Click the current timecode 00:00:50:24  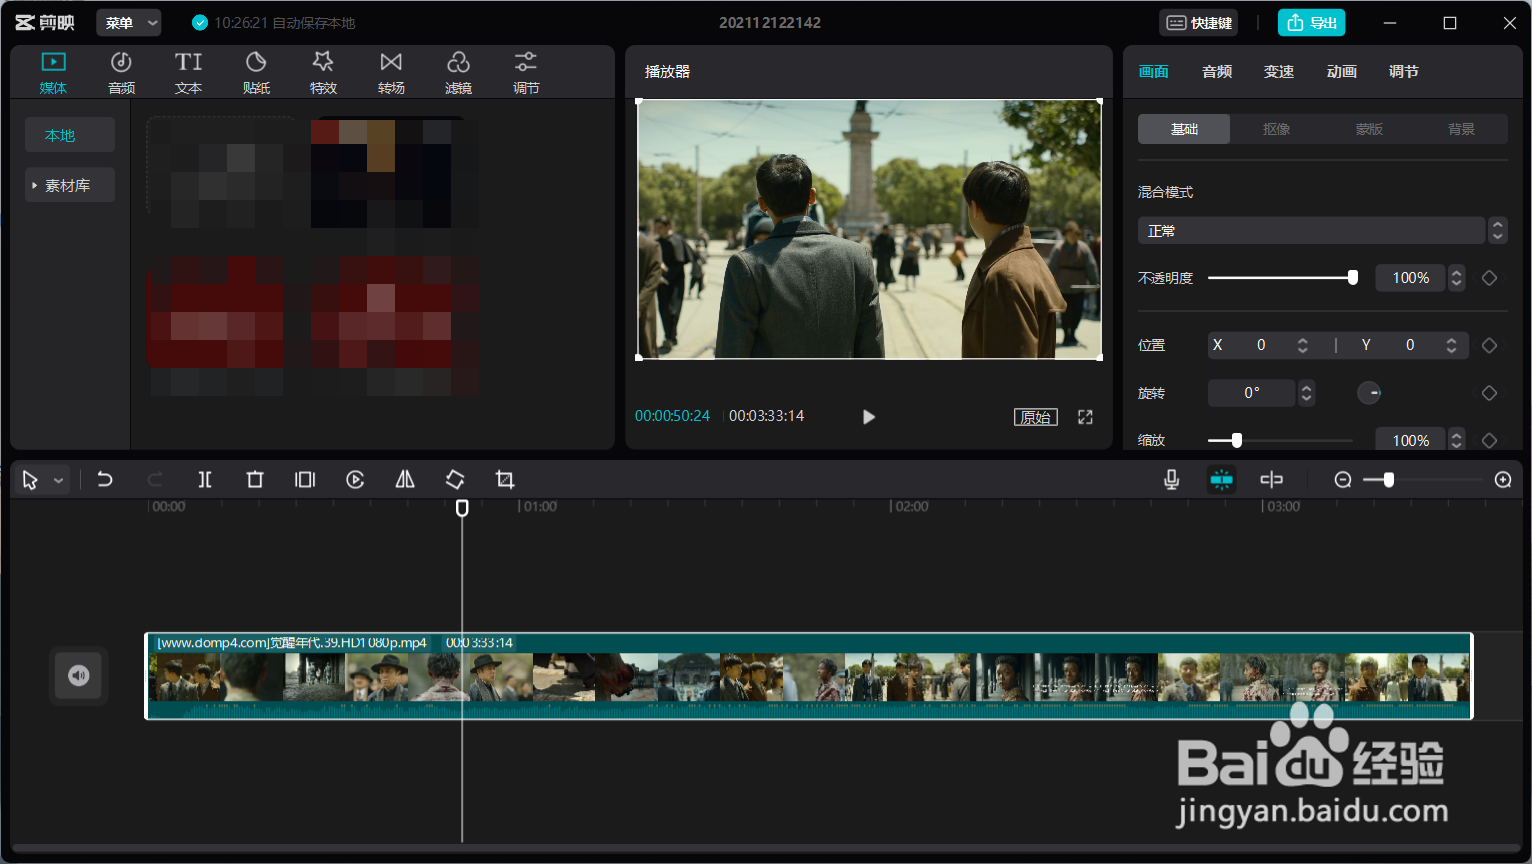click(x=672, y=416)
